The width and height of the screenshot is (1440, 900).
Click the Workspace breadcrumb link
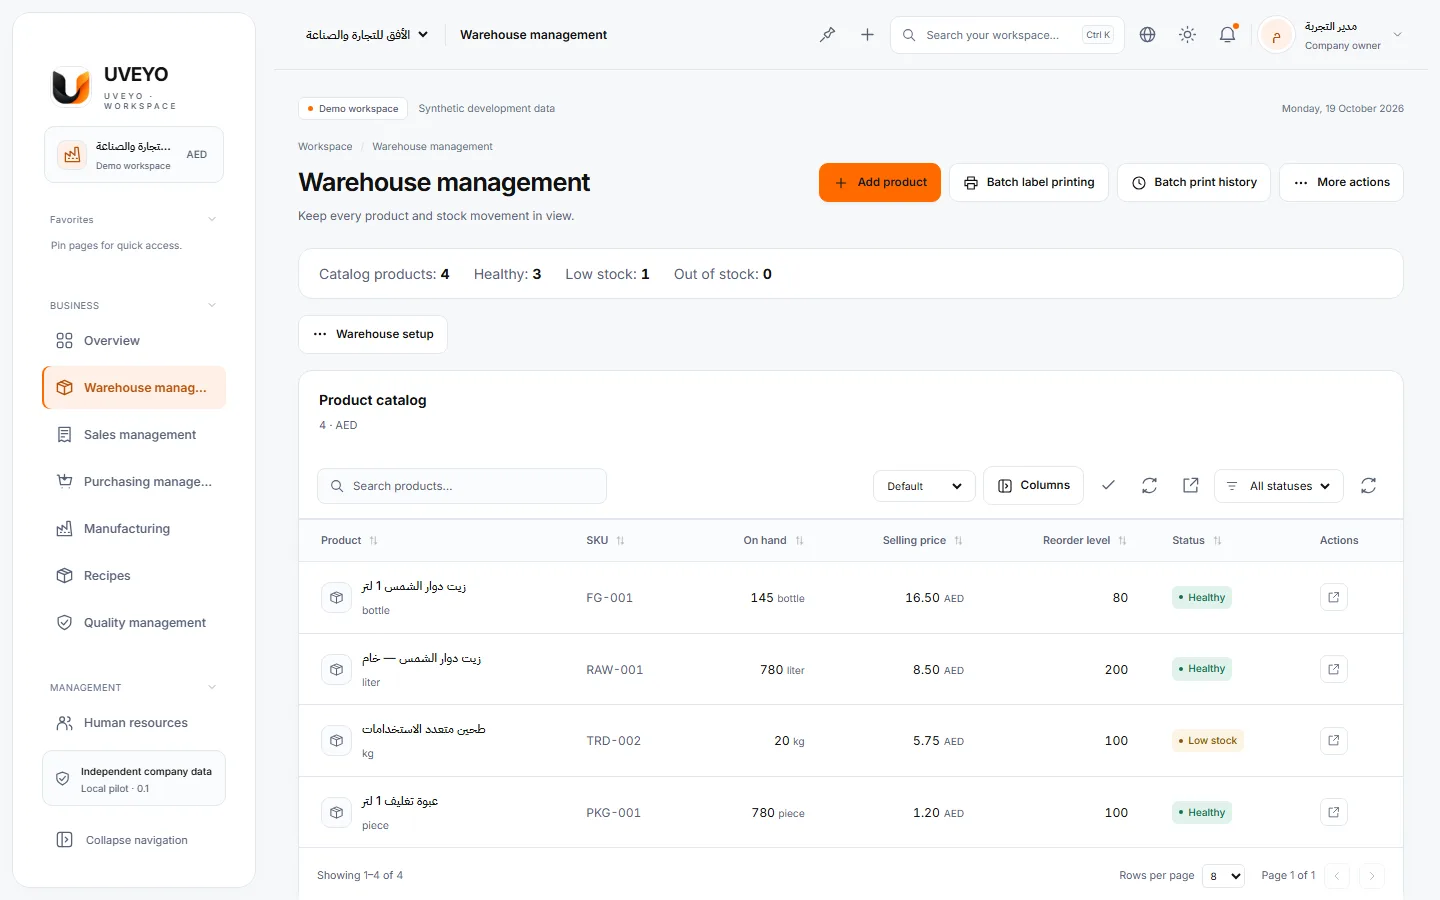tap(325, 147)
